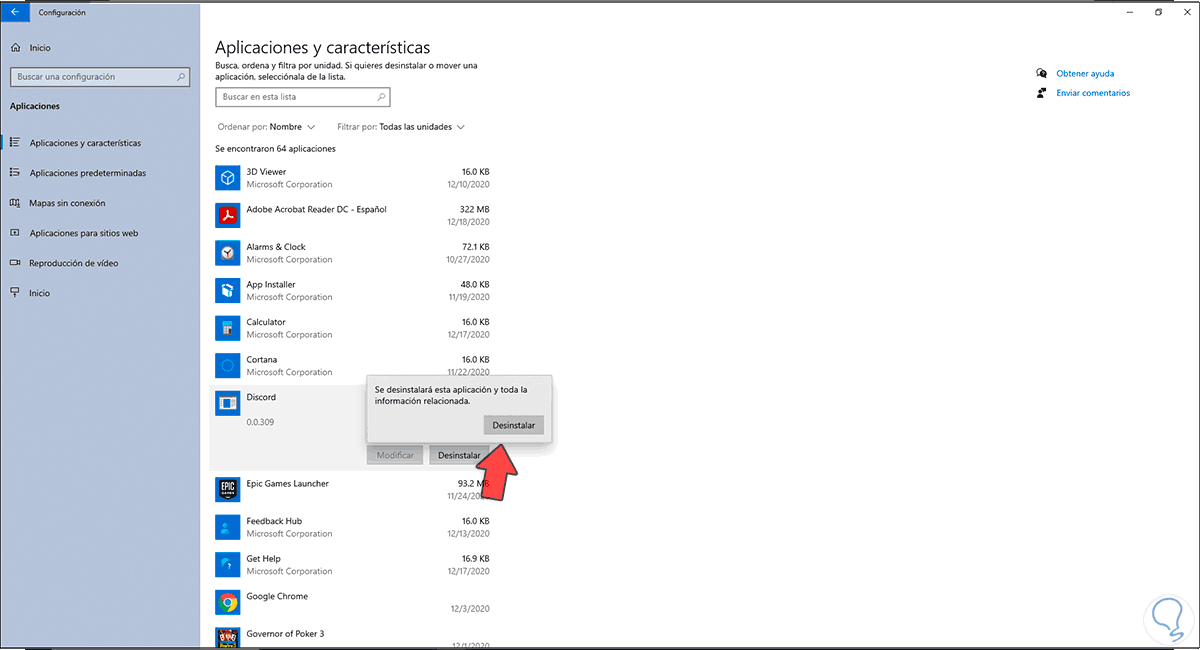
Task: Click Discord version 0.0.309 text
Action: point(260,422)
